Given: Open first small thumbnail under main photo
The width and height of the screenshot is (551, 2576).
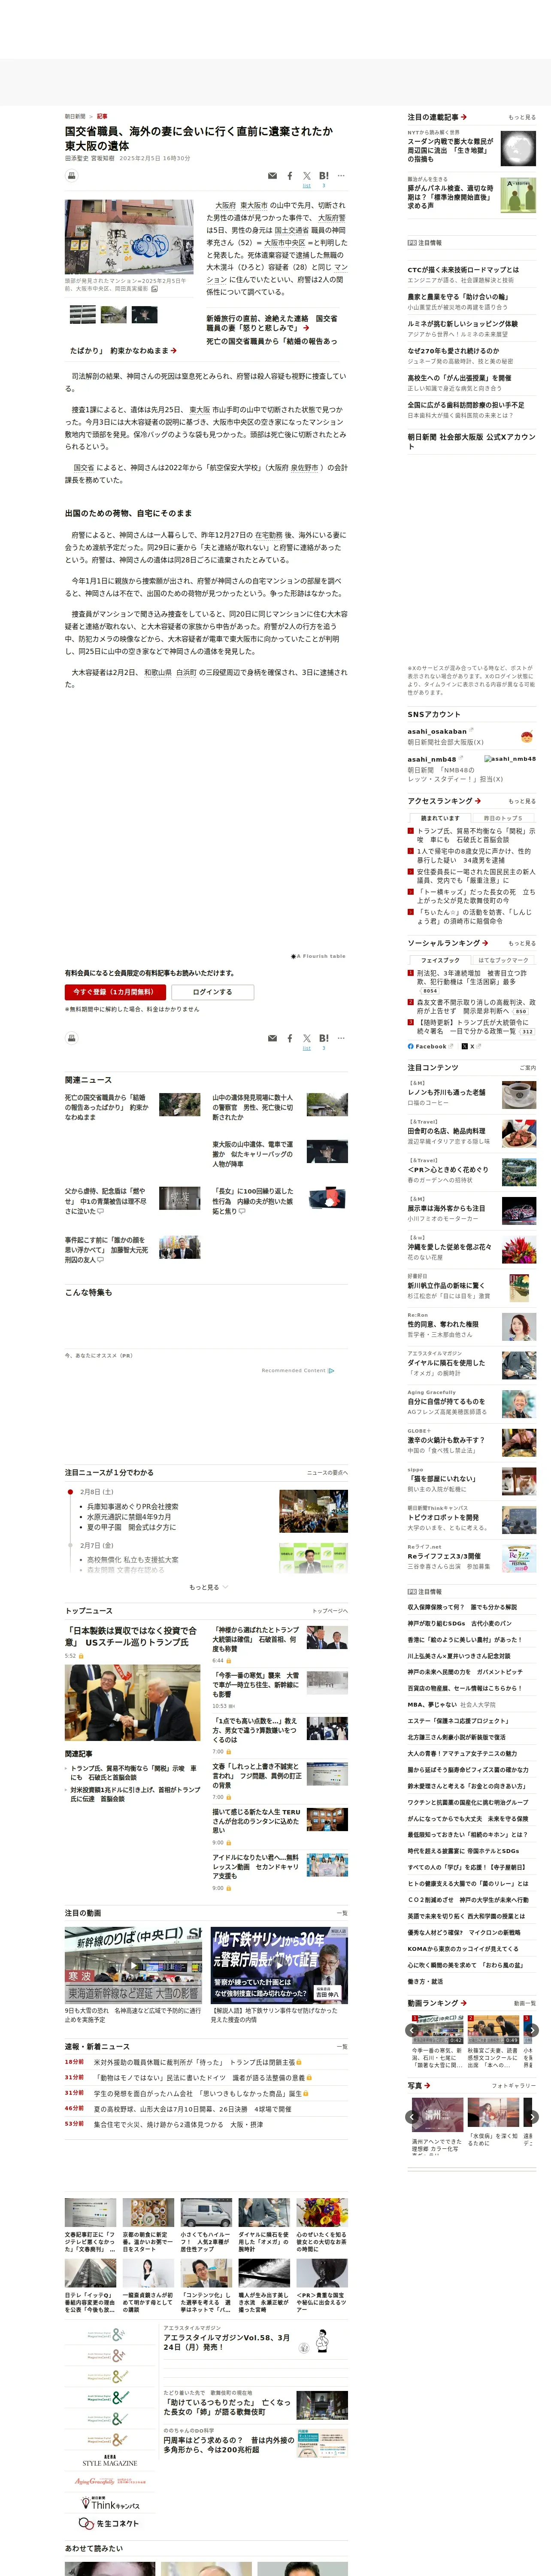Looking at the screenshot, I should click(x=83, y=314).
